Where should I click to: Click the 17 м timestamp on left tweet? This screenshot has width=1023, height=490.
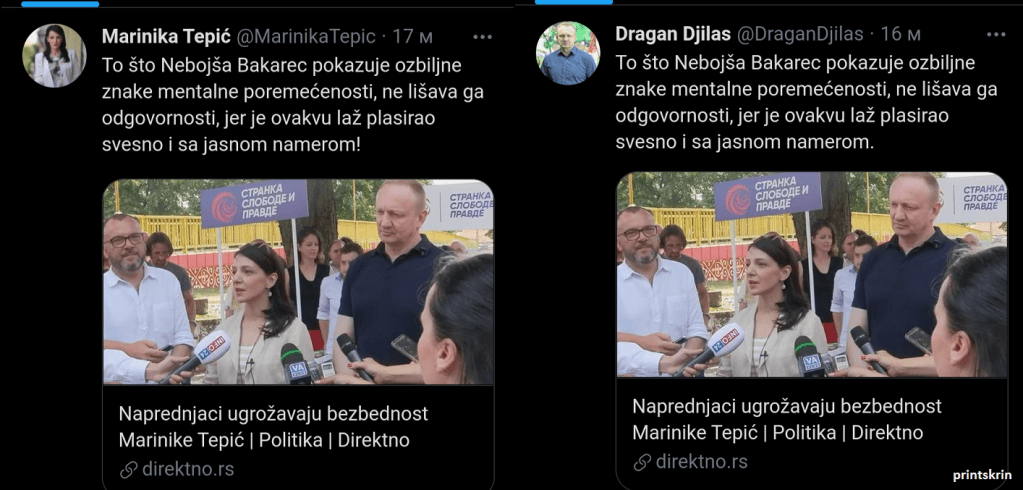(412, 37)
